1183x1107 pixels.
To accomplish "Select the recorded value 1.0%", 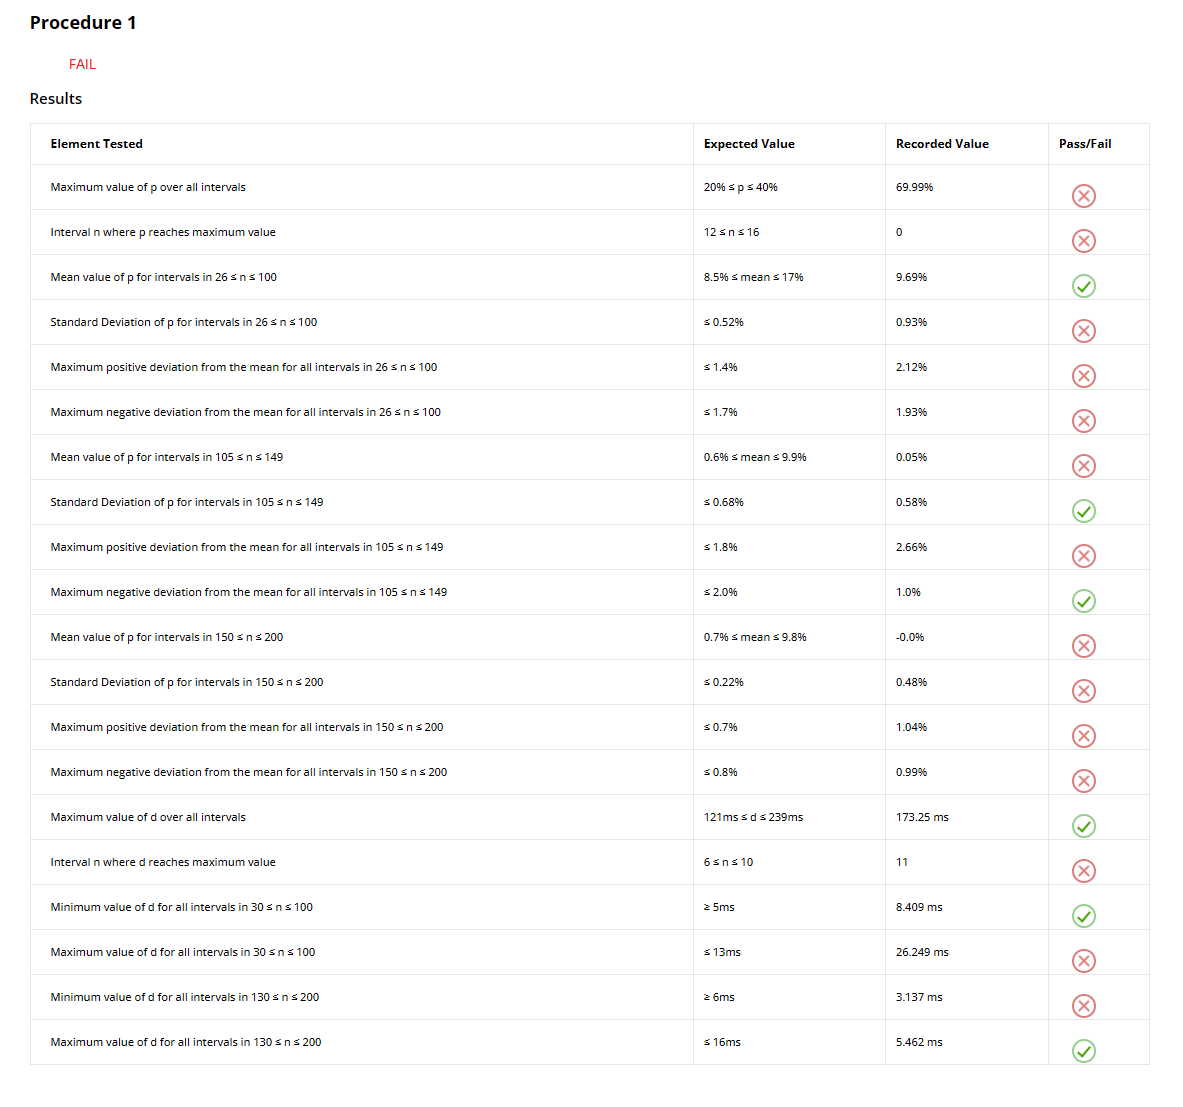I will coord(908,592).
